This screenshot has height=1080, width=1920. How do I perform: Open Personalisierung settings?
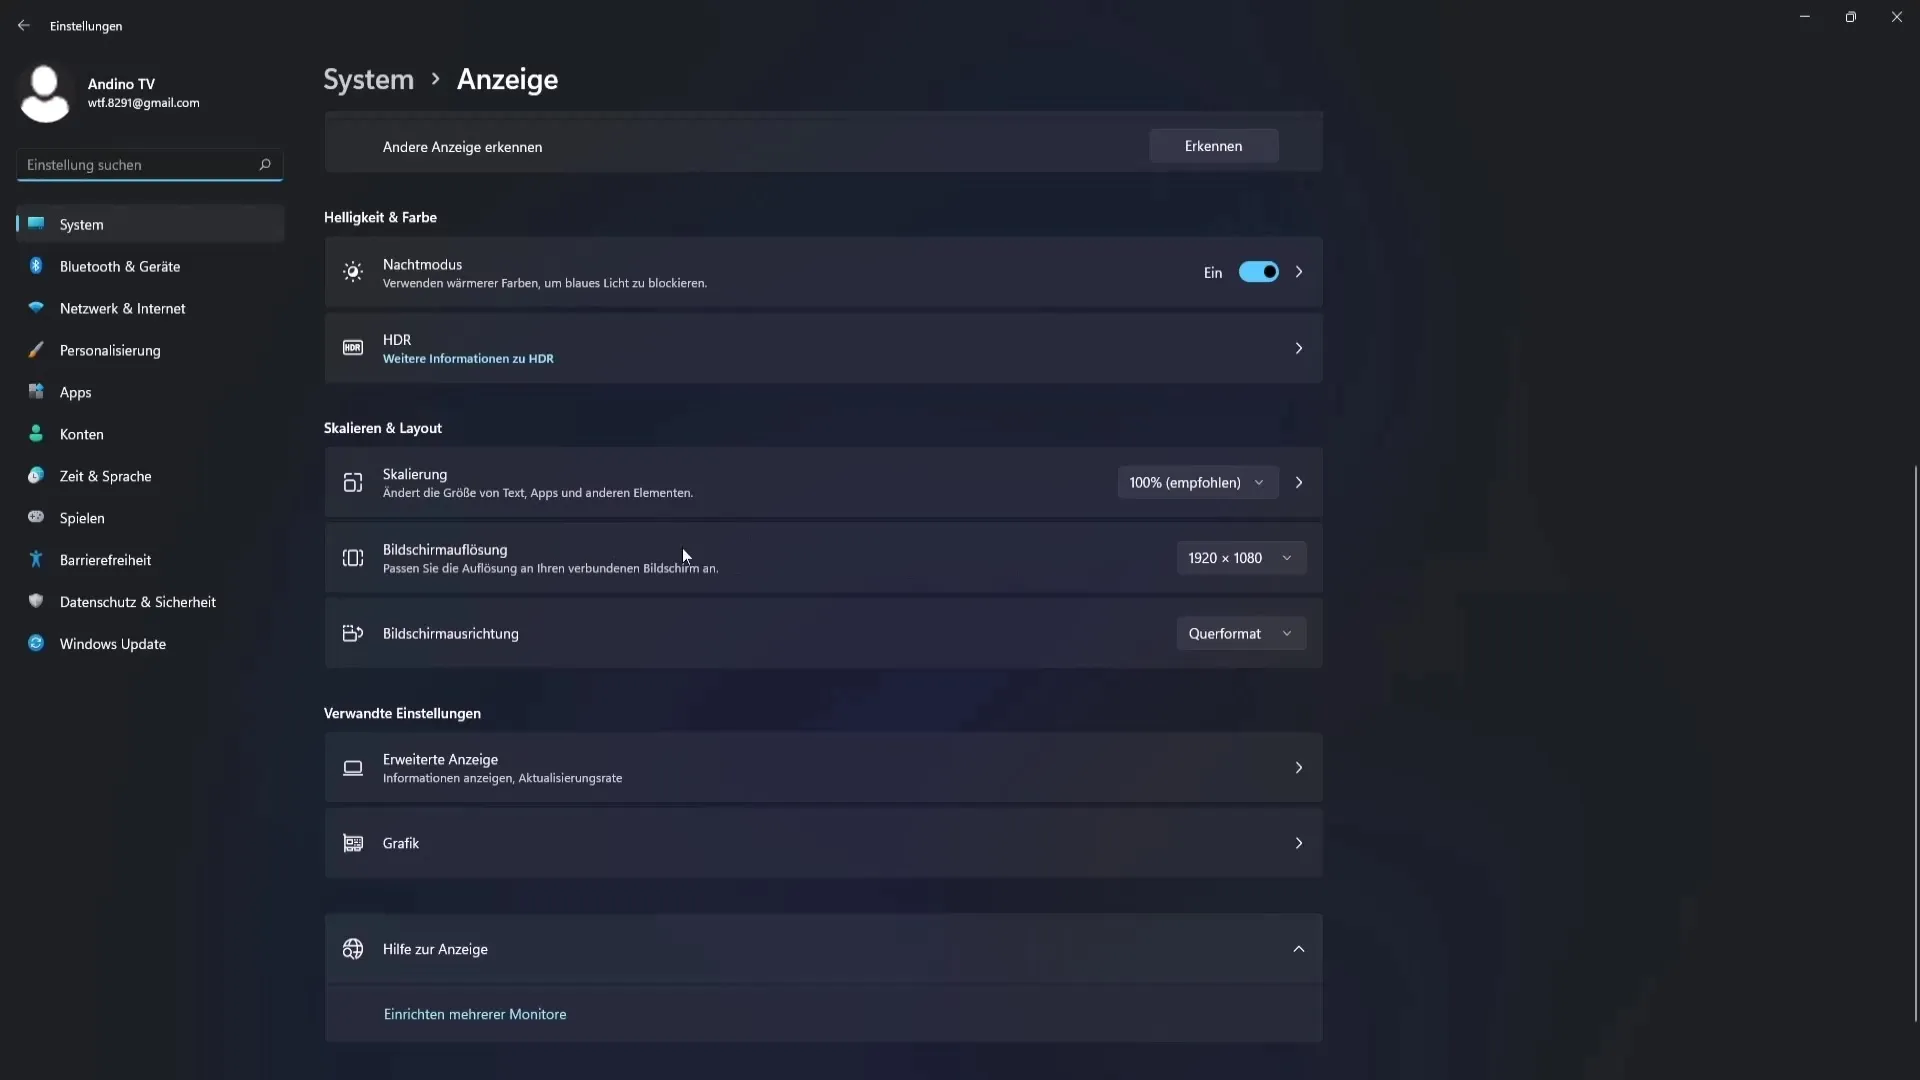109,349
